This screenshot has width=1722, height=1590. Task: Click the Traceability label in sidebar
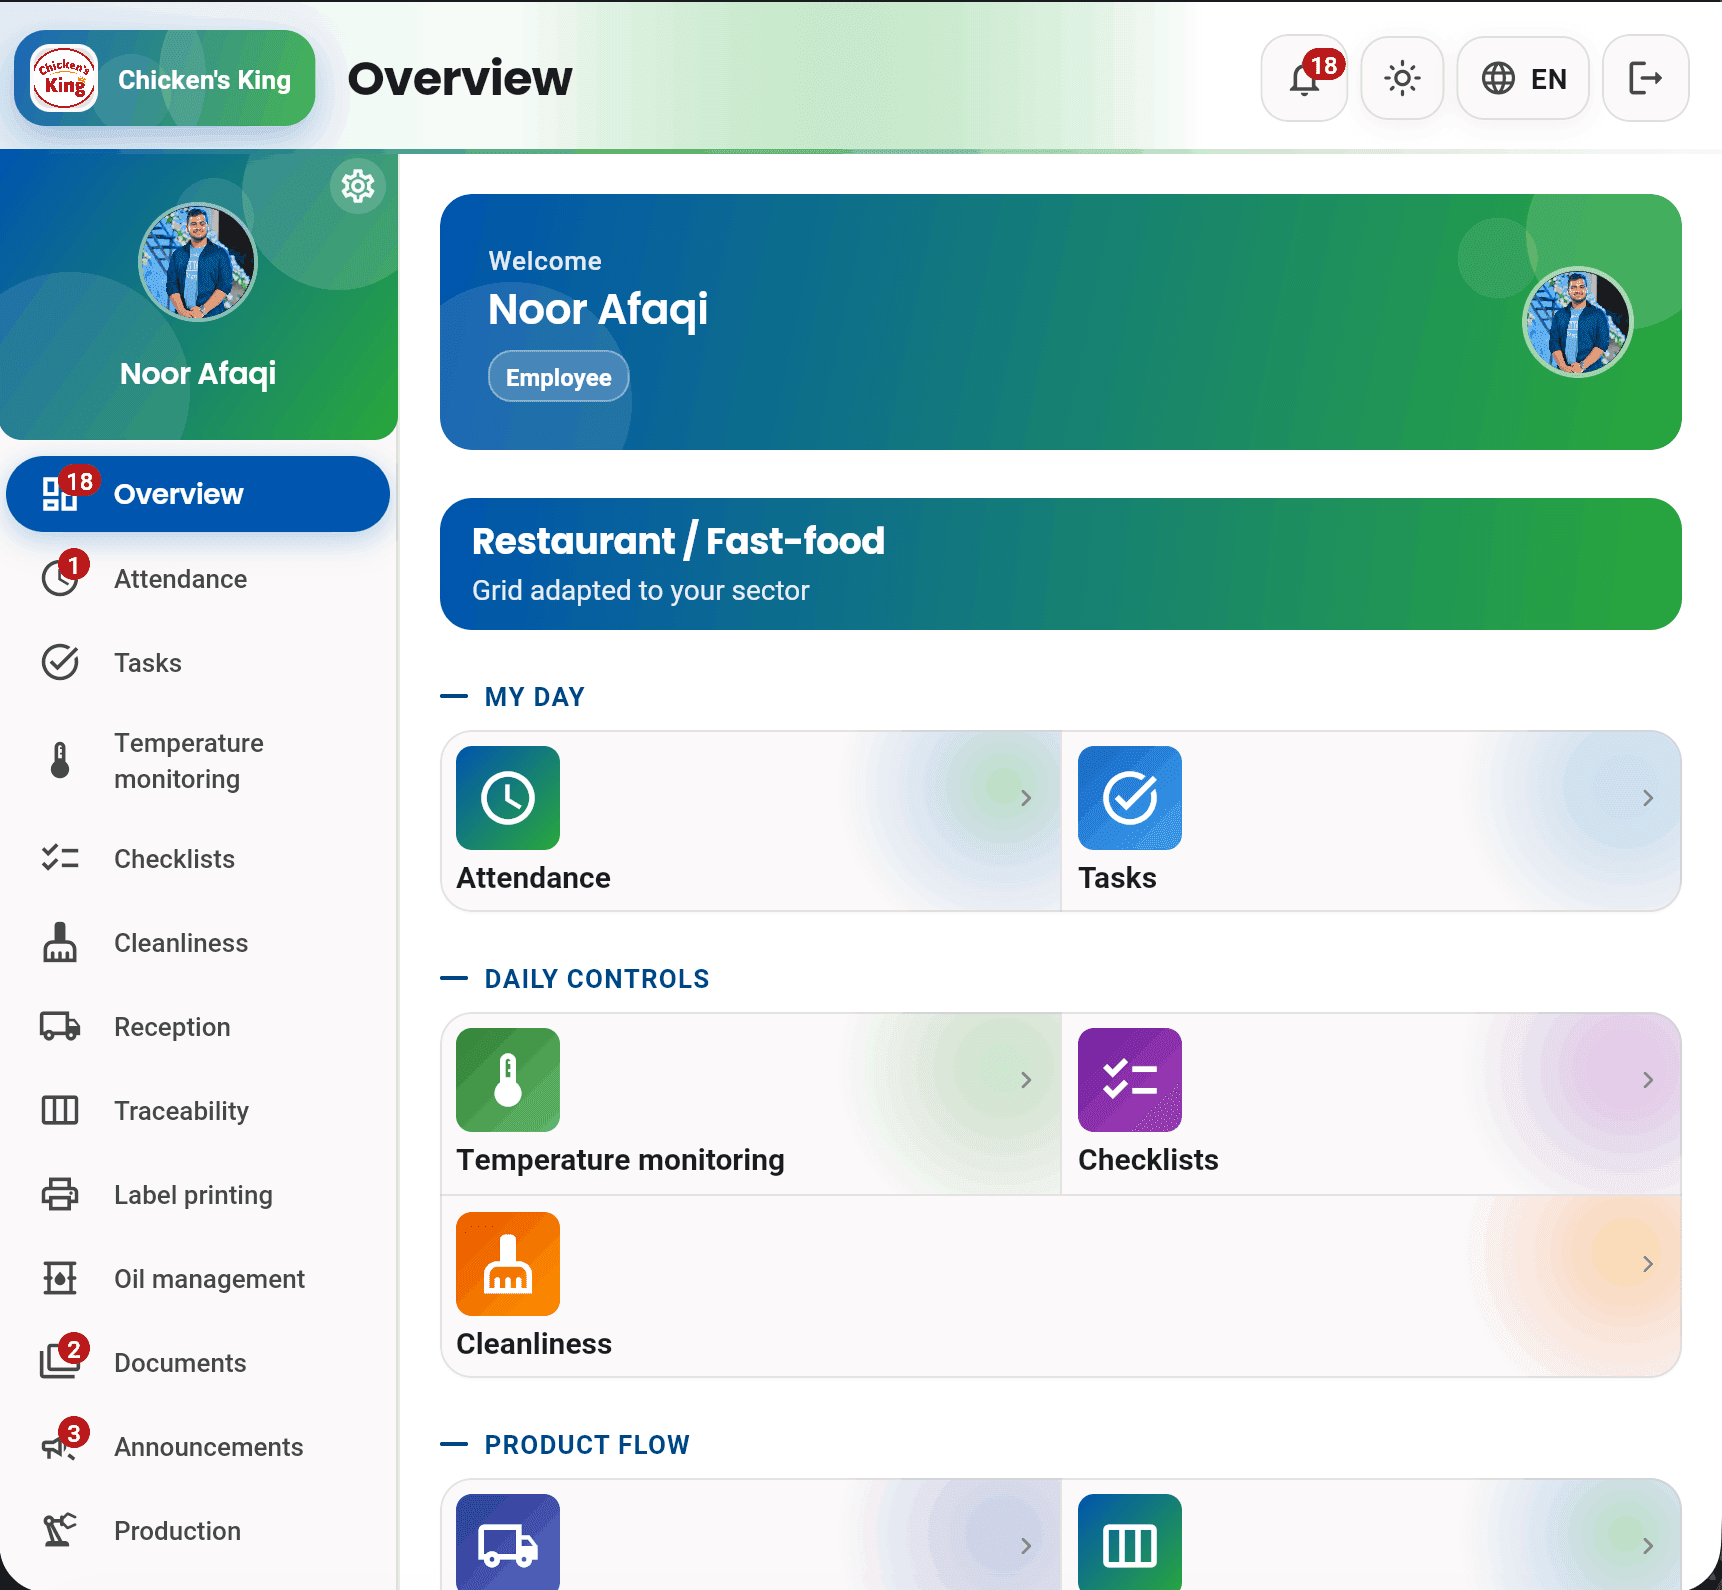coord(181,1112)
